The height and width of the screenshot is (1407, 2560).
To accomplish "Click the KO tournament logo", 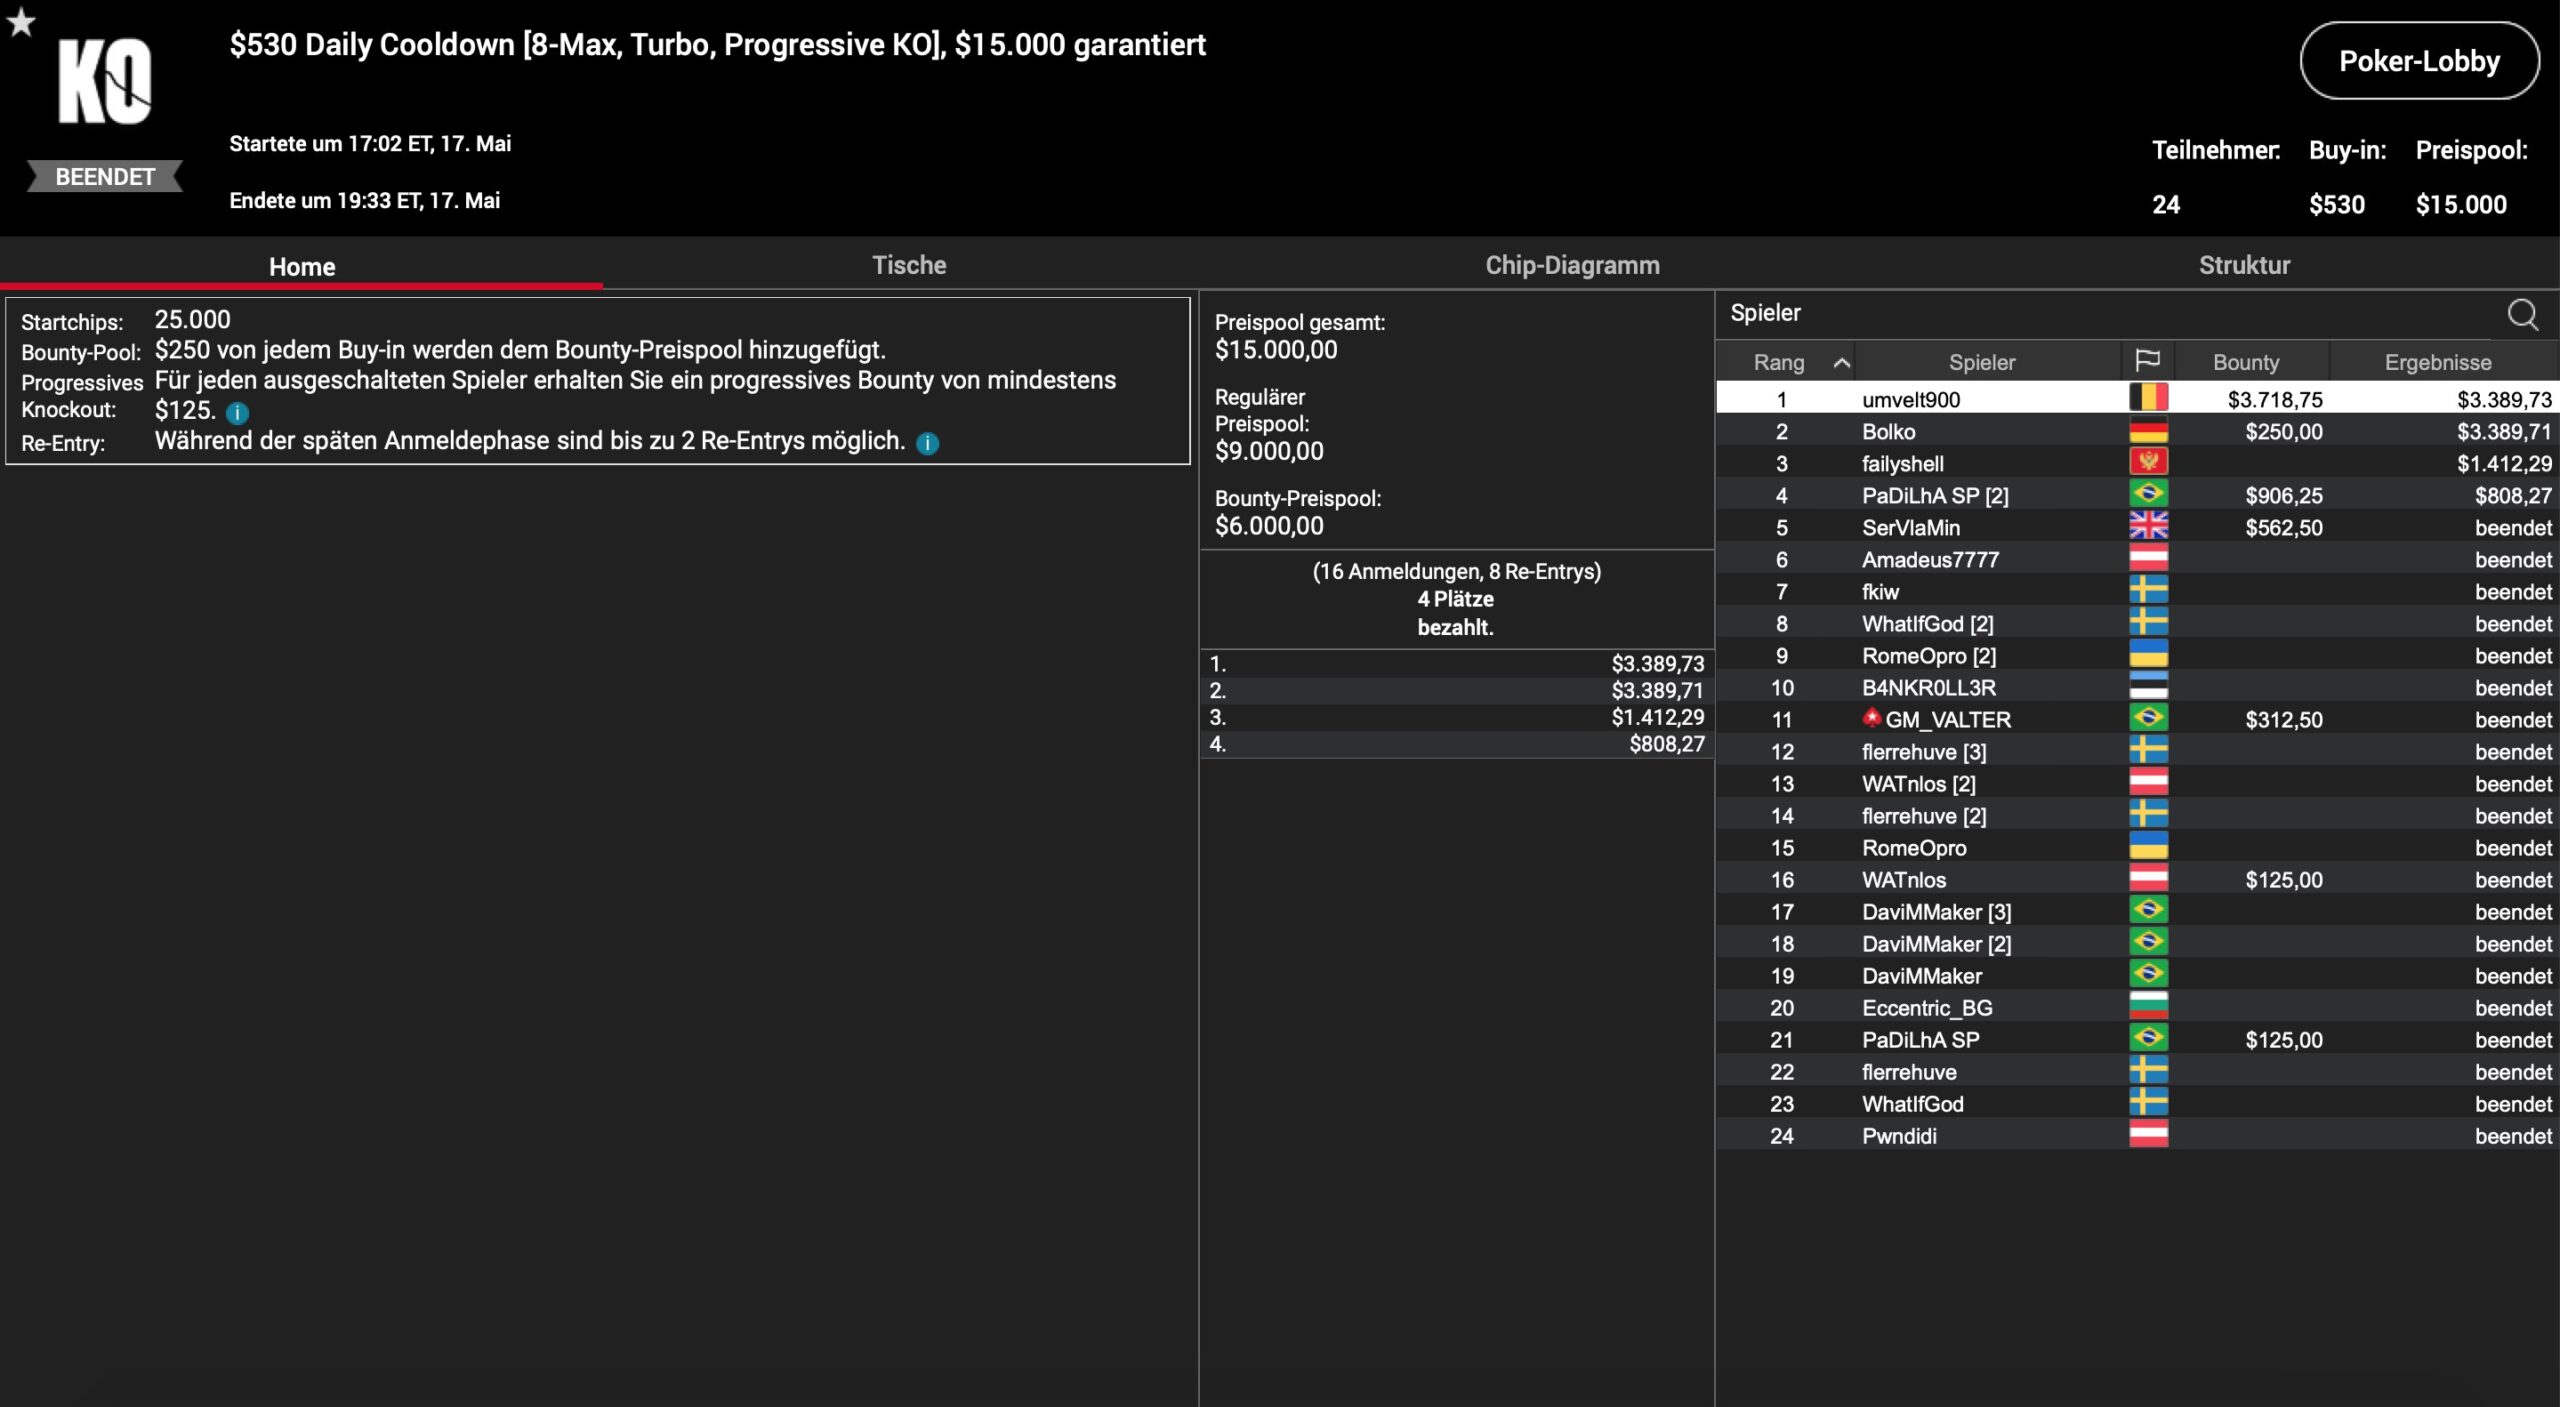I will click(x=104, y=82).
